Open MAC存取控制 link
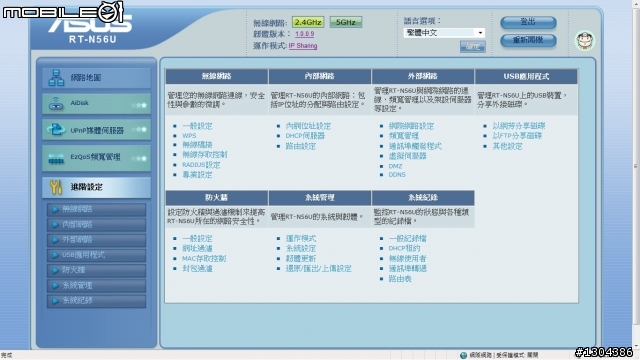Screen dimensions: 640x360 (x=204, y=258)
